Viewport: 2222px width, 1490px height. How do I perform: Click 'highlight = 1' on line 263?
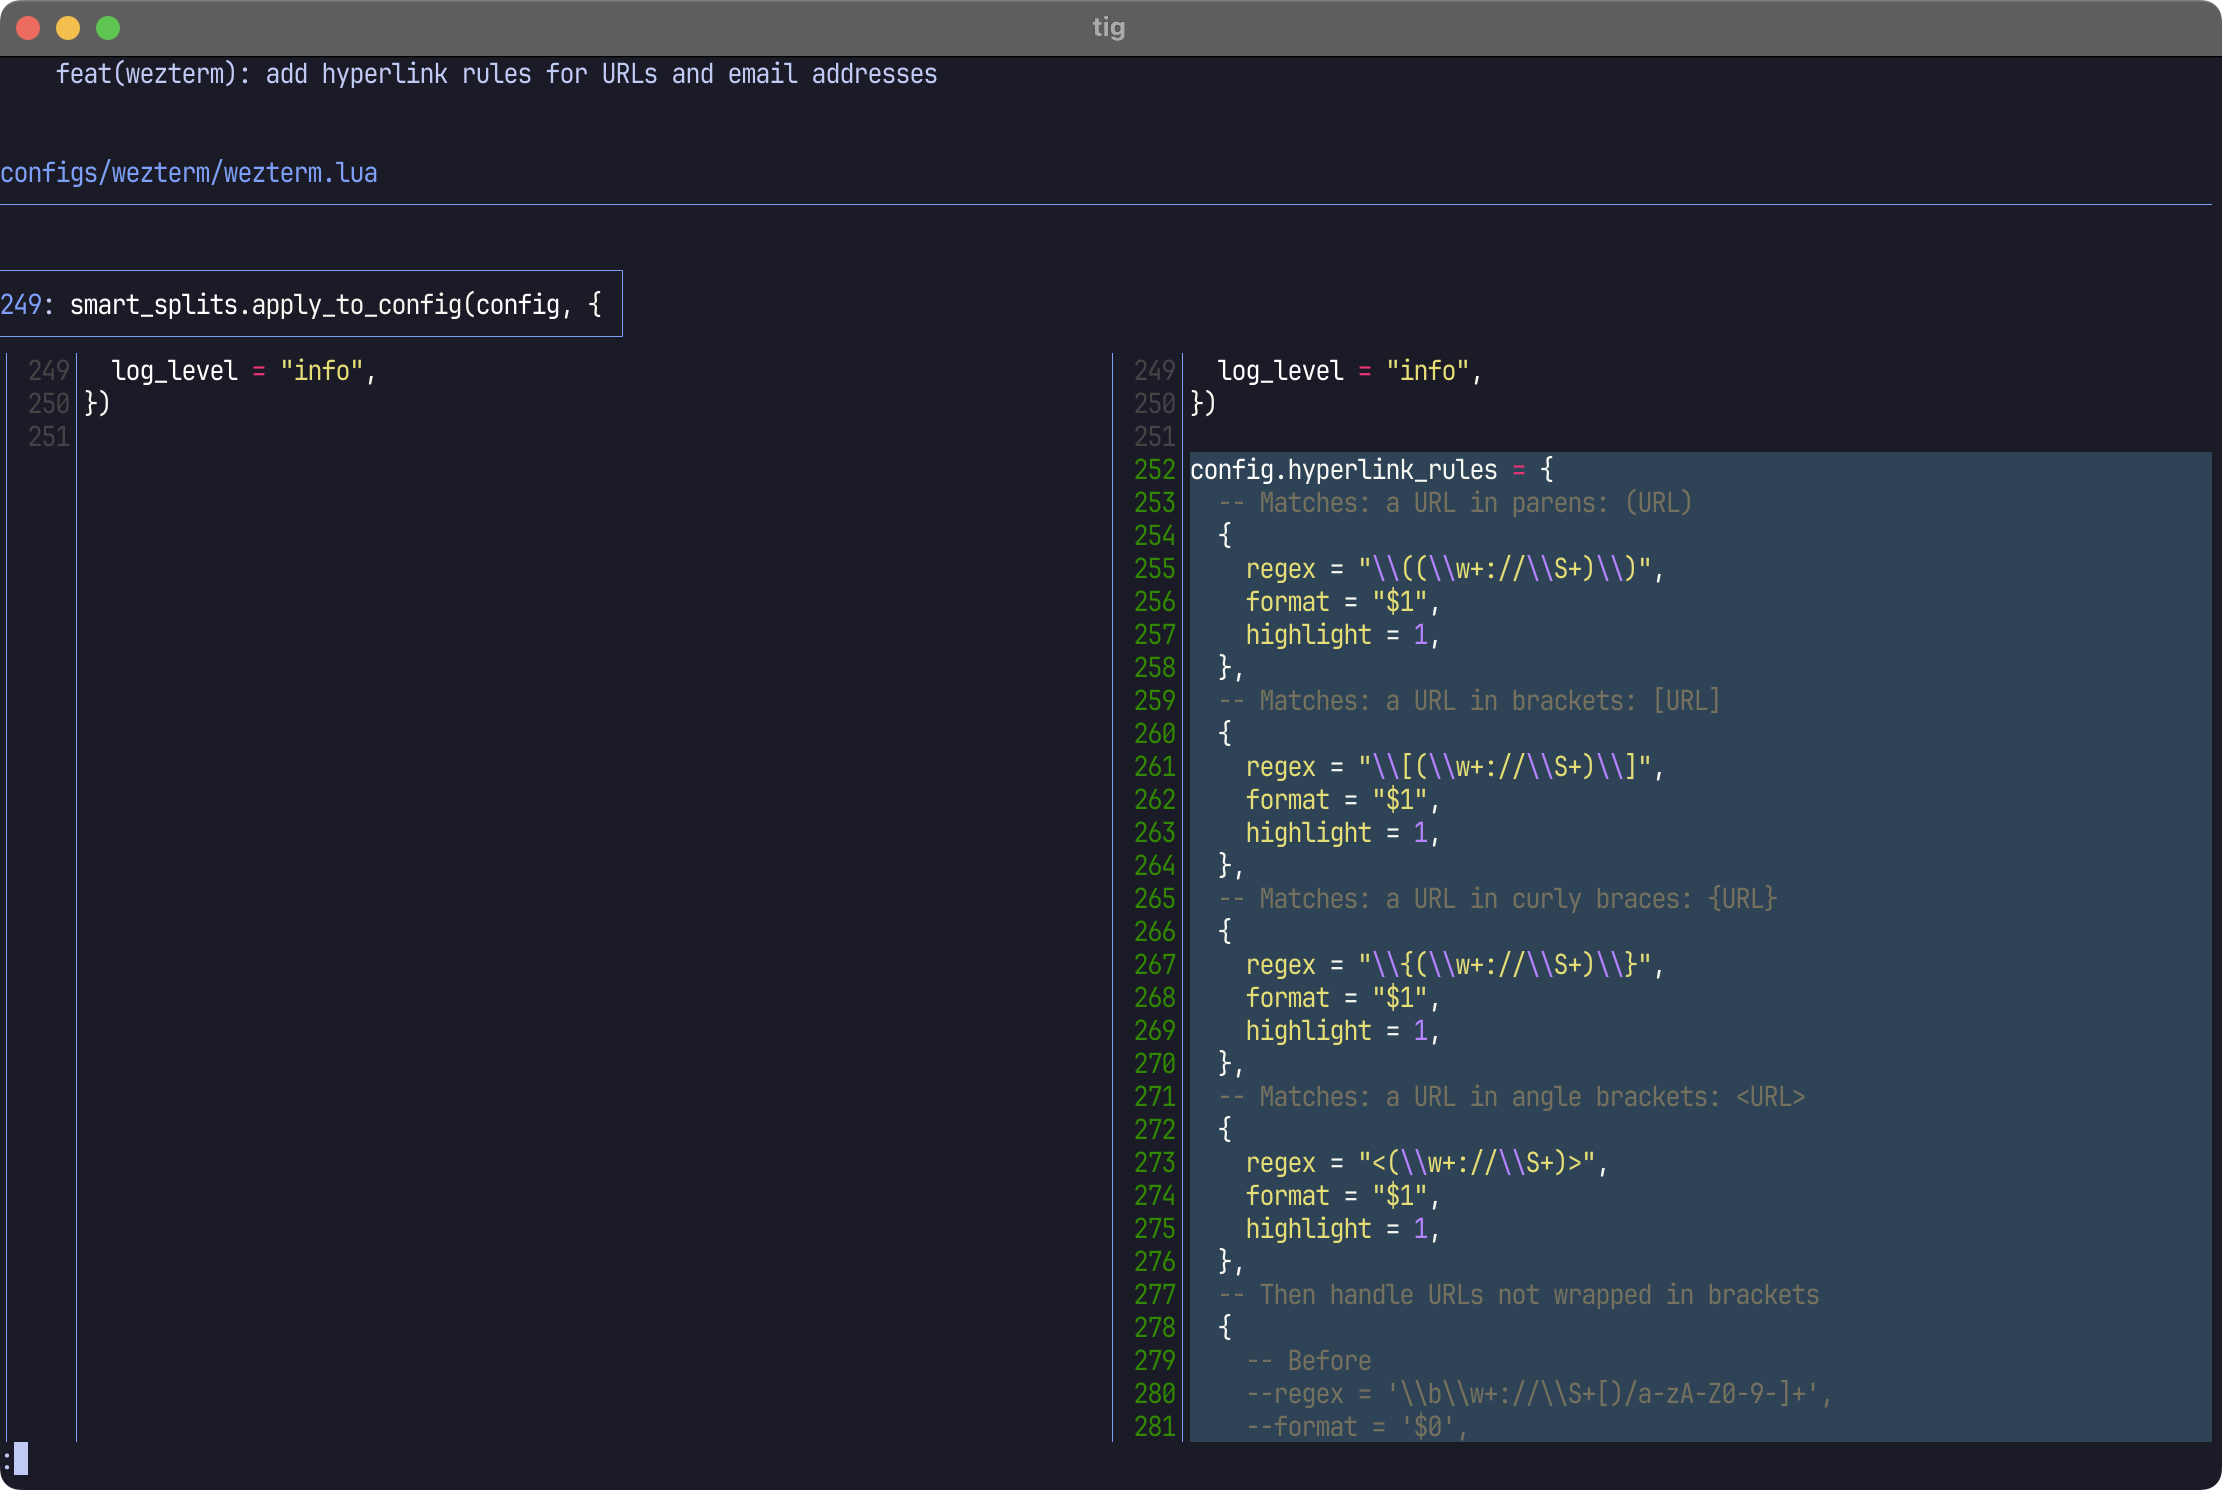tap(1342, 833)
